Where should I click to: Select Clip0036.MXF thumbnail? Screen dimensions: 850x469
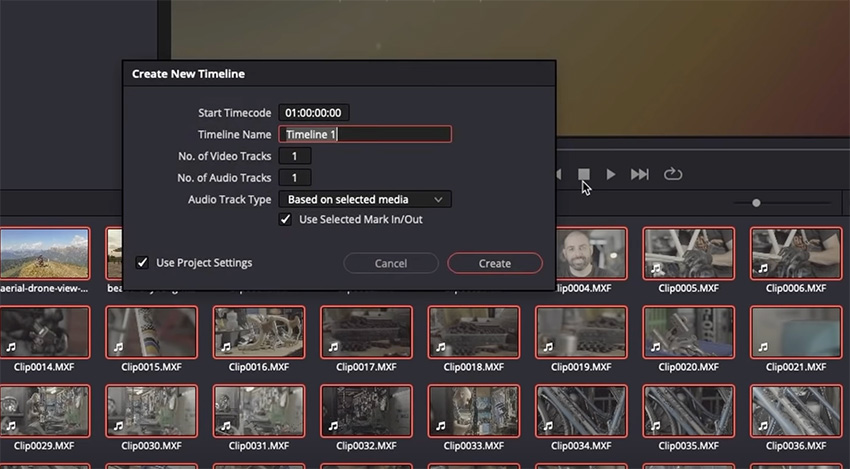[796, 411]
